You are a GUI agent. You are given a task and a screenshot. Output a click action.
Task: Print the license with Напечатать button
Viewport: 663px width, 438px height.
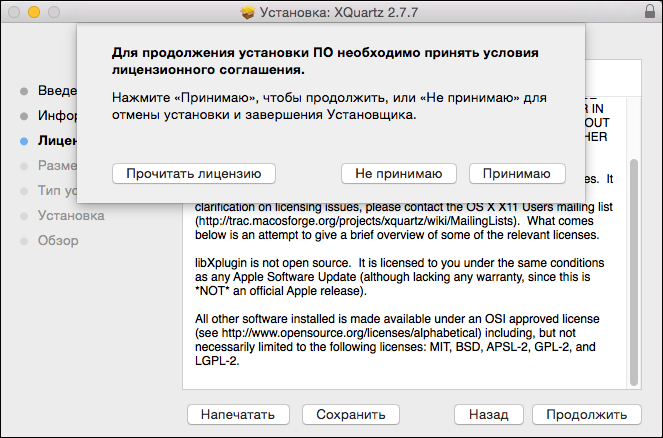tap(238, 413)
